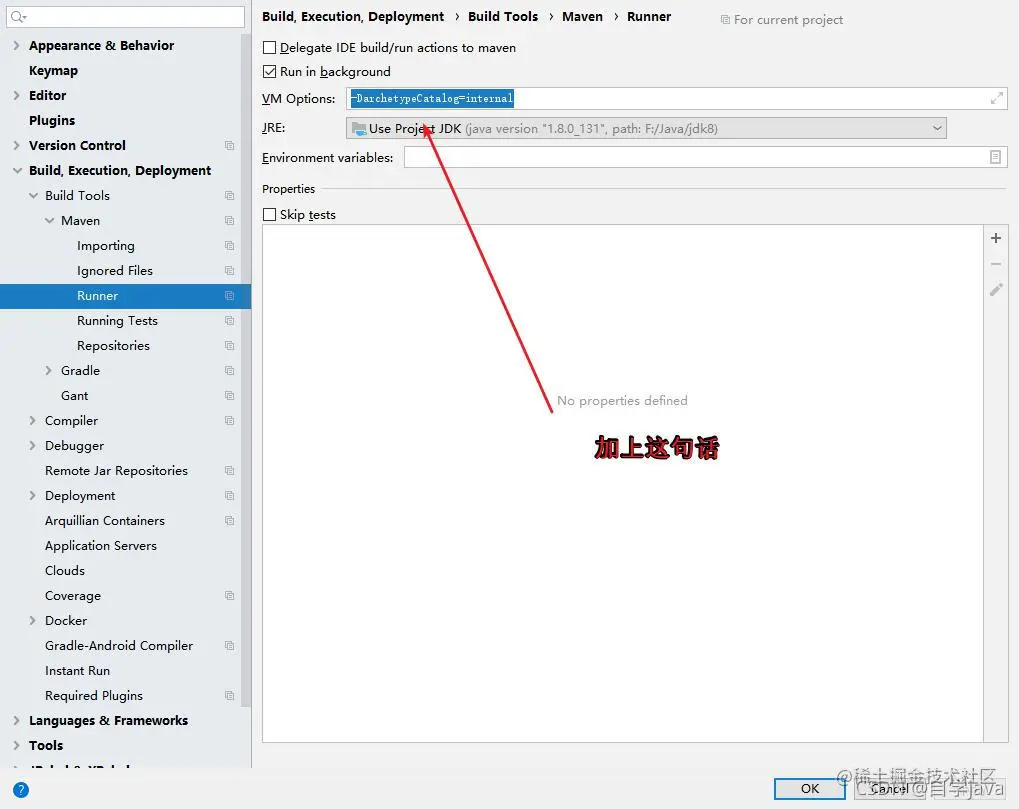1019x809 pixels.
Task: Expand the Gradle node
Action: 49,370
